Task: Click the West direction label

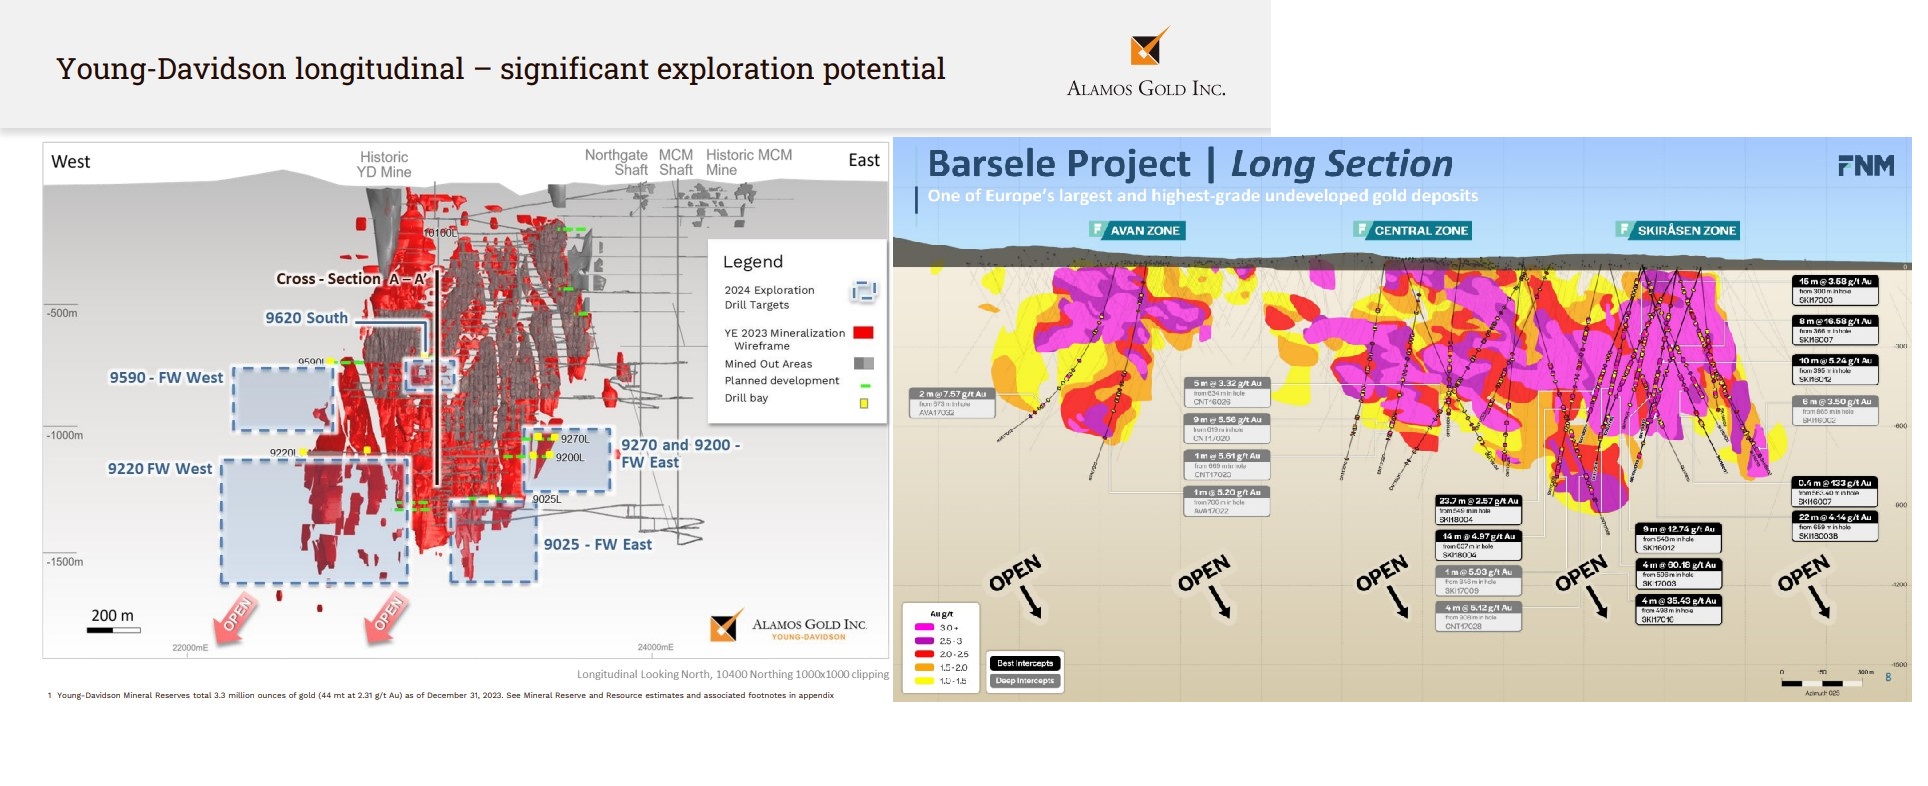Action: pos(70,162)
